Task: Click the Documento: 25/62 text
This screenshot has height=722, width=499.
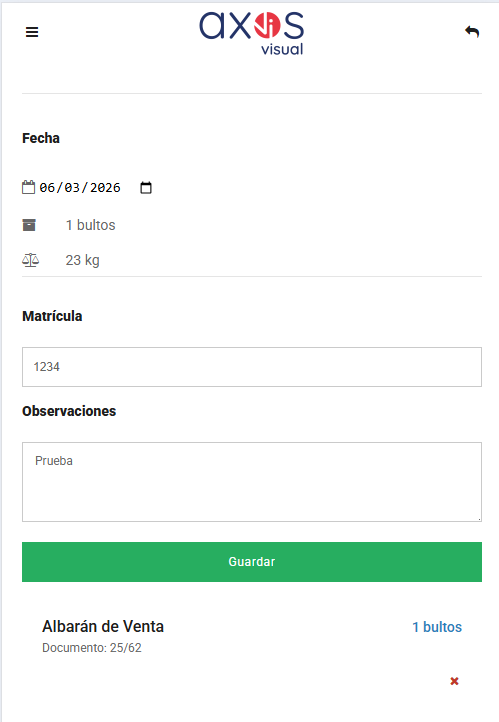Action: point(92,648)
